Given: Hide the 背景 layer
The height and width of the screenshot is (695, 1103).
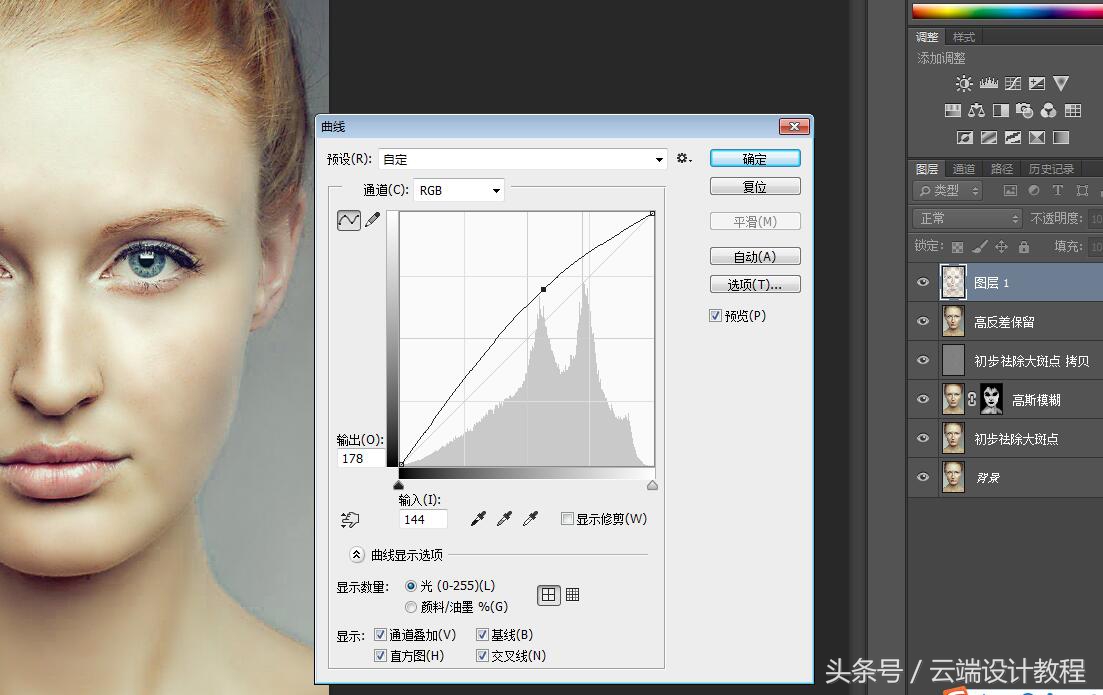Looking at the screenshot, I should click(923, 478).
